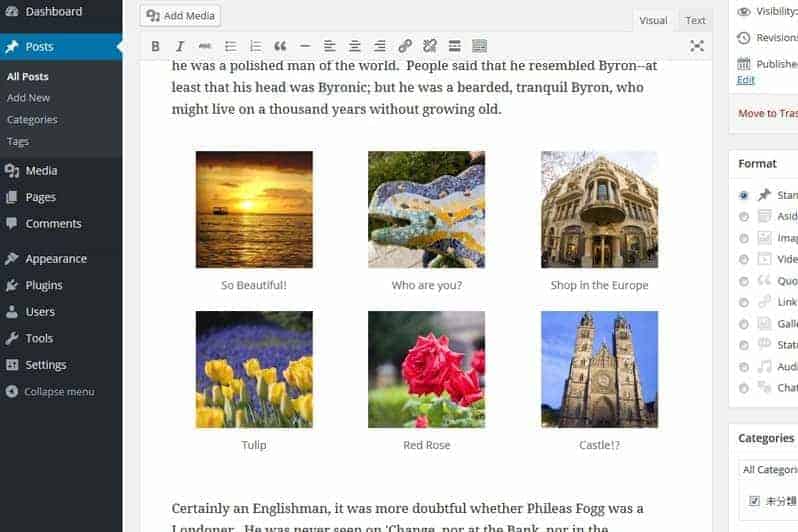Select the Audio post format radio
Screen dimensions: 798x532
click(744, 367)
